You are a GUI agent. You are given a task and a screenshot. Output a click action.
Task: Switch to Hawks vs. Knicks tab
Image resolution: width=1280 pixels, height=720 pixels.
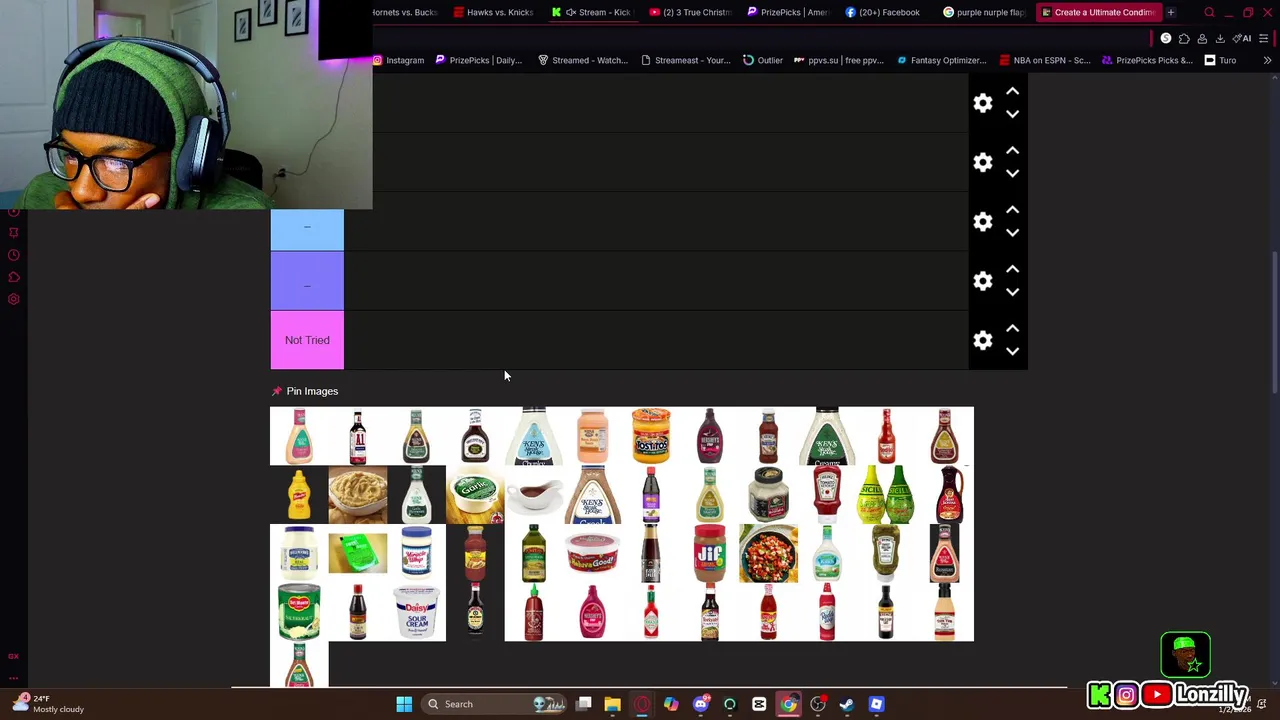pyautogui.click(x=494, y=12)
